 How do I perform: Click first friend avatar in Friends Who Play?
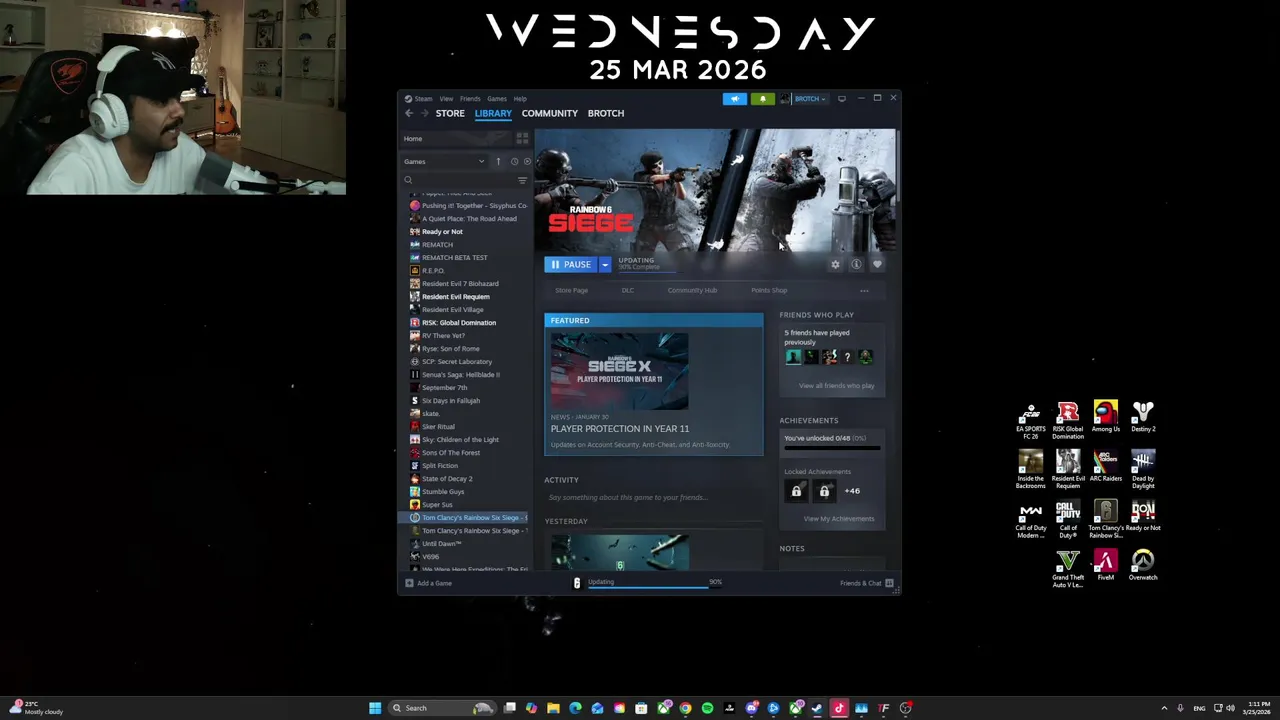tap(793, 357)
